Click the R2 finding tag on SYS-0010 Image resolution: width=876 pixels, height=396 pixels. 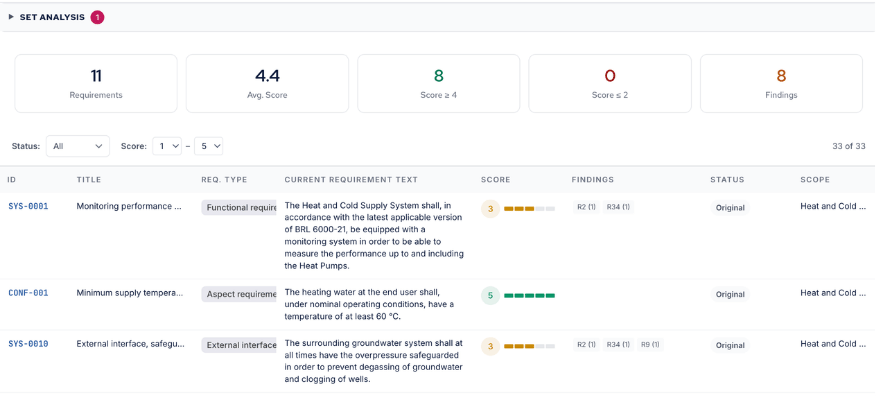point(586,345)
